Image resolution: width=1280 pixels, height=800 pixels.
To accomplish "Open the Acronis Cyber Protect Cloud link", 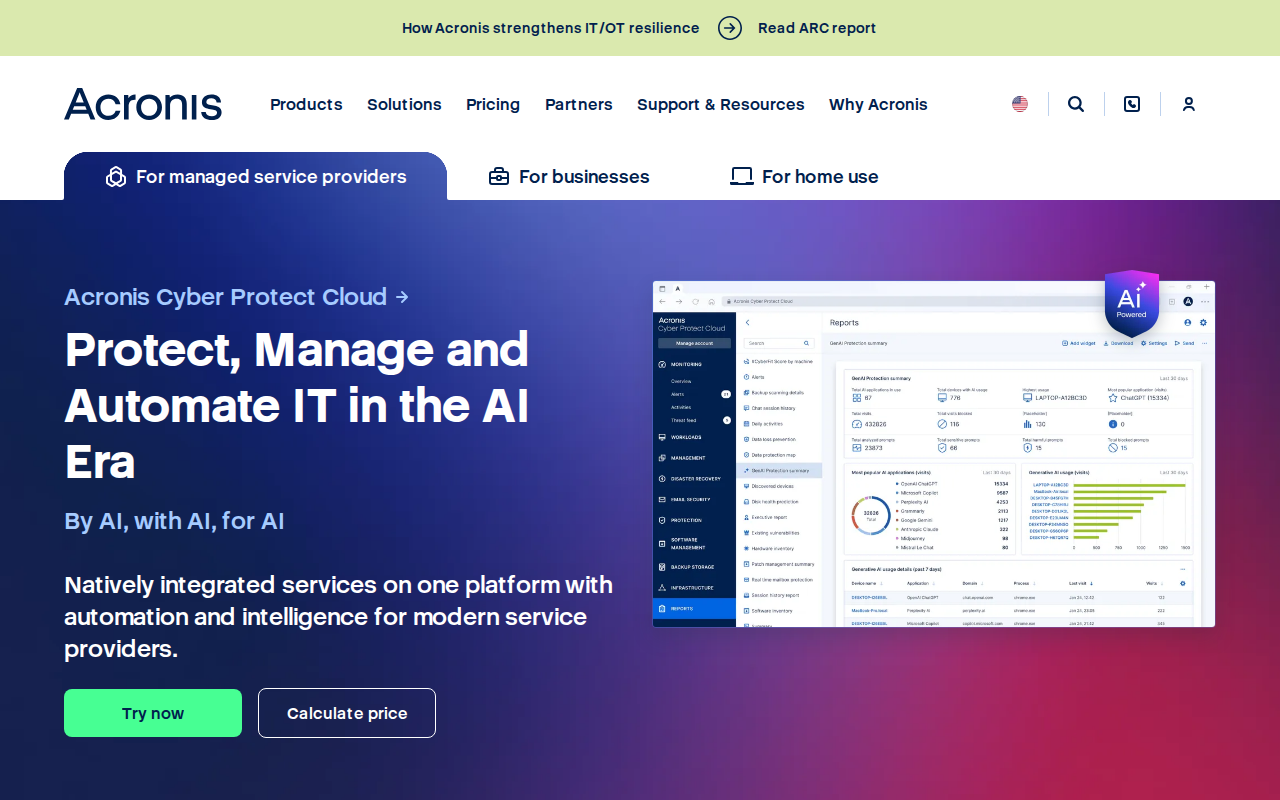I will coord(237,297).
